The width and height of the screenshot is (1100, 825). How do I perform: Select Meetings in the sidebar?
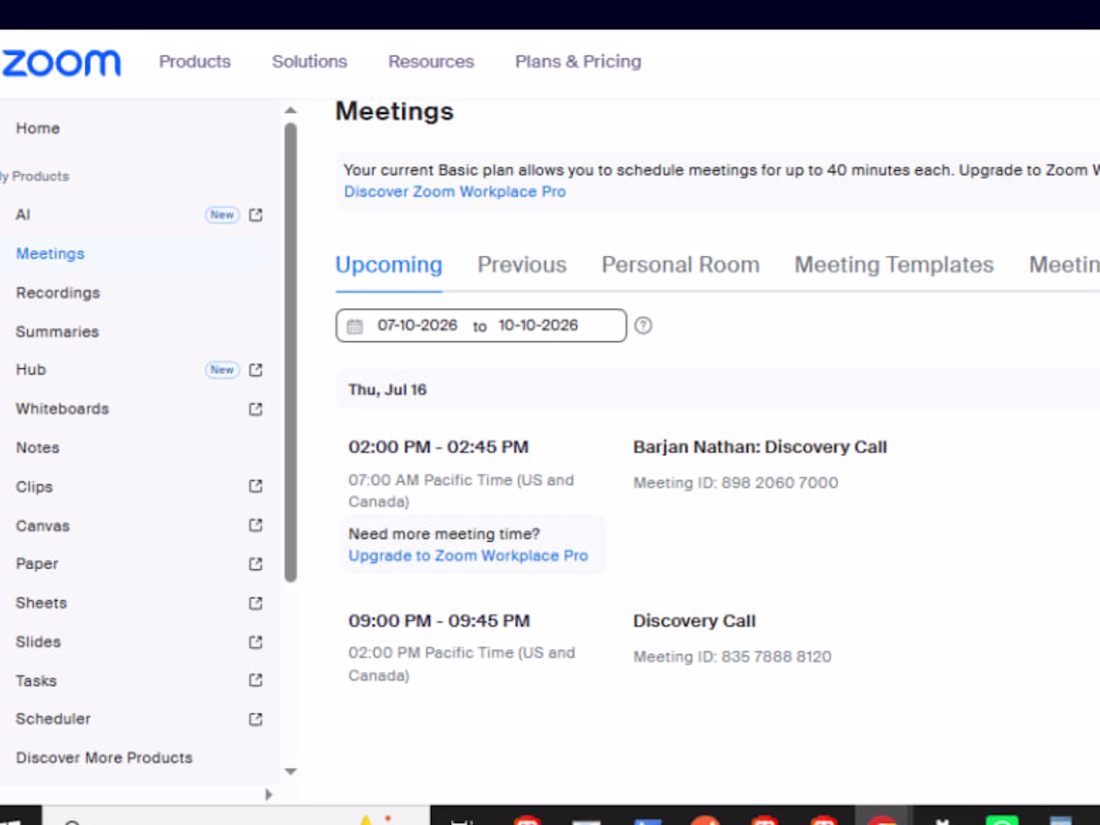(50, 253)
